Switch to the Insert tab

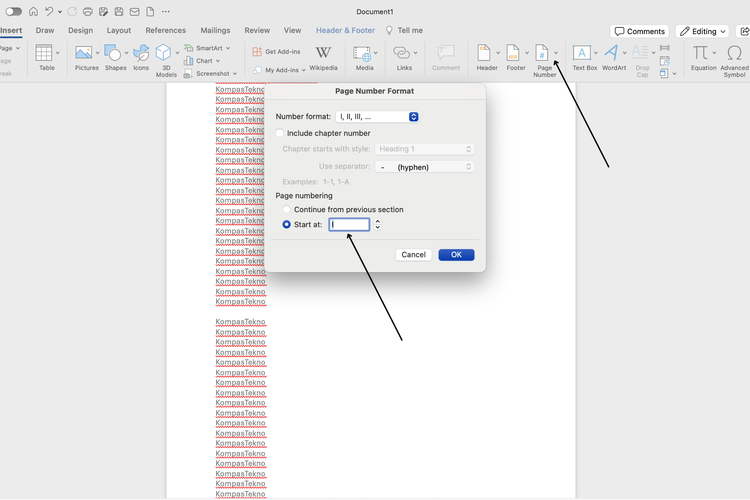pos(11,31)
